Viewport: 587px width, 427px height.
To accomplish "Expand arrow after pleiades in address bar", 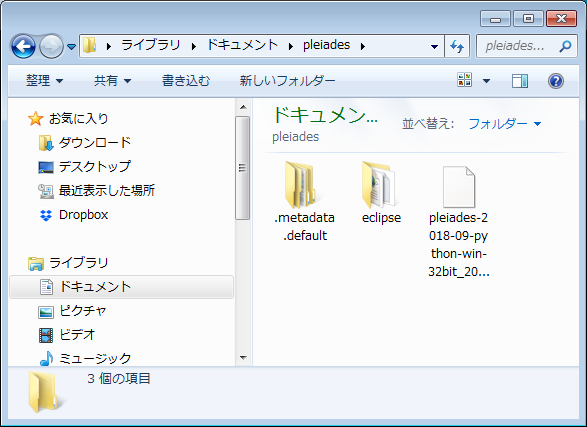I will pyautogui.click(x=363, y=46).
